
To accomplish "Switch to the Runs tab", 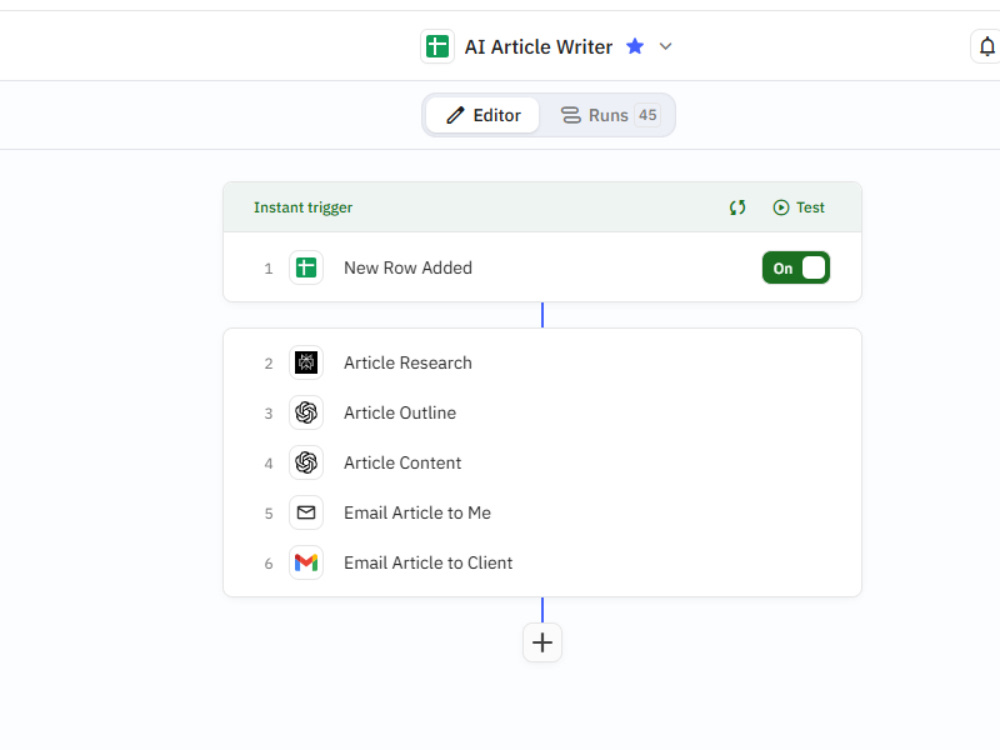I will pos(609,115).
